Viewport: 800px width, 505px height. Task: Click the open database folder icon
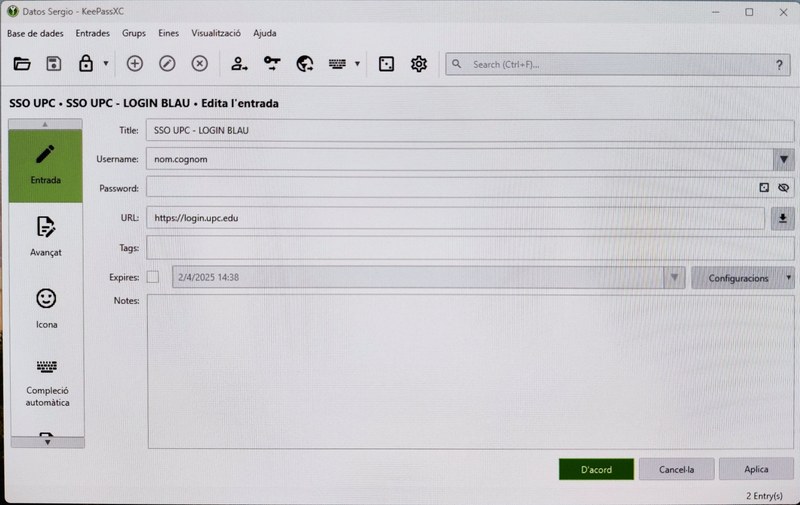[22, 64]
